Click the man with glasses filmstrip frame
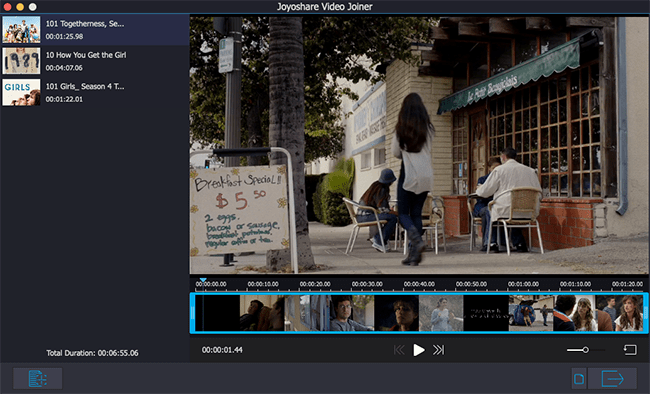650x394 pixels. pyautogui.click(x=352, y=313)
